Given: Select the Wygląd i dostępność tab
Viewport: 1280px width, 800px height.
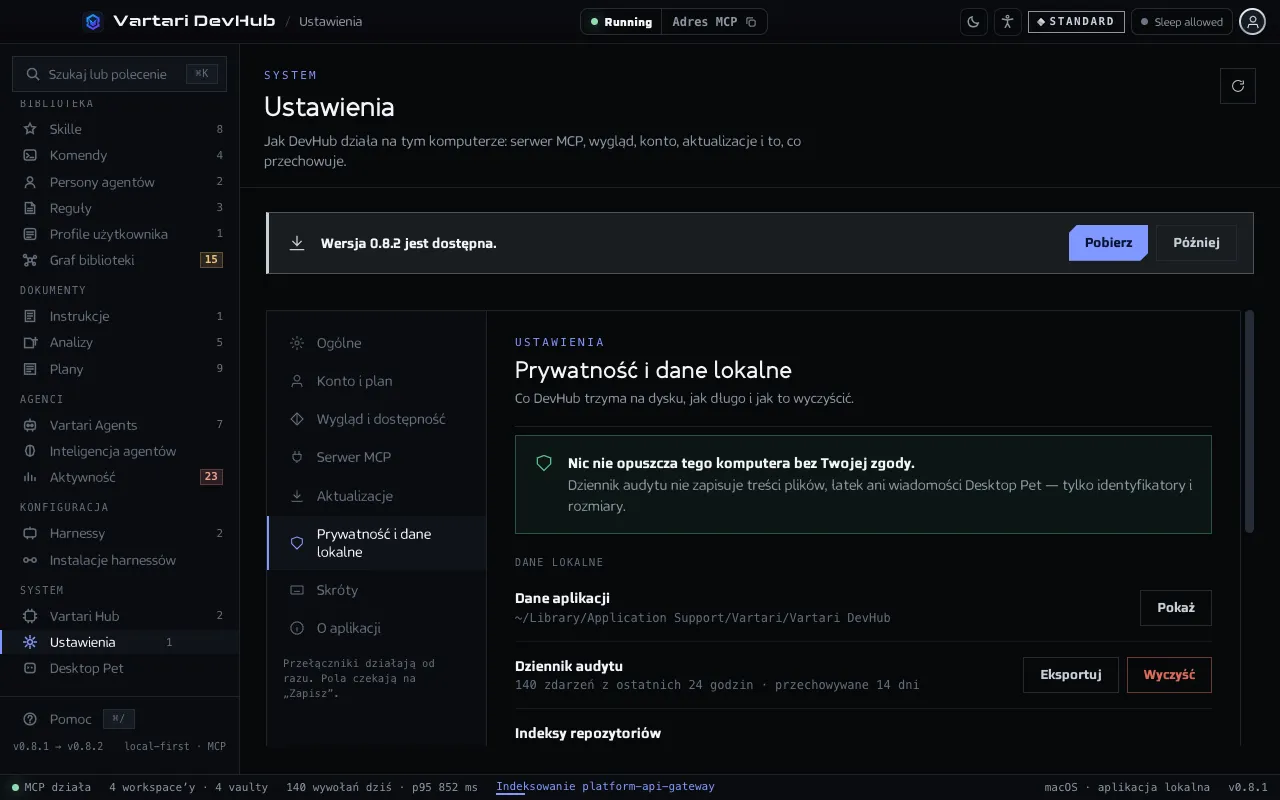Looking at the screenshot, I should 376,419.
